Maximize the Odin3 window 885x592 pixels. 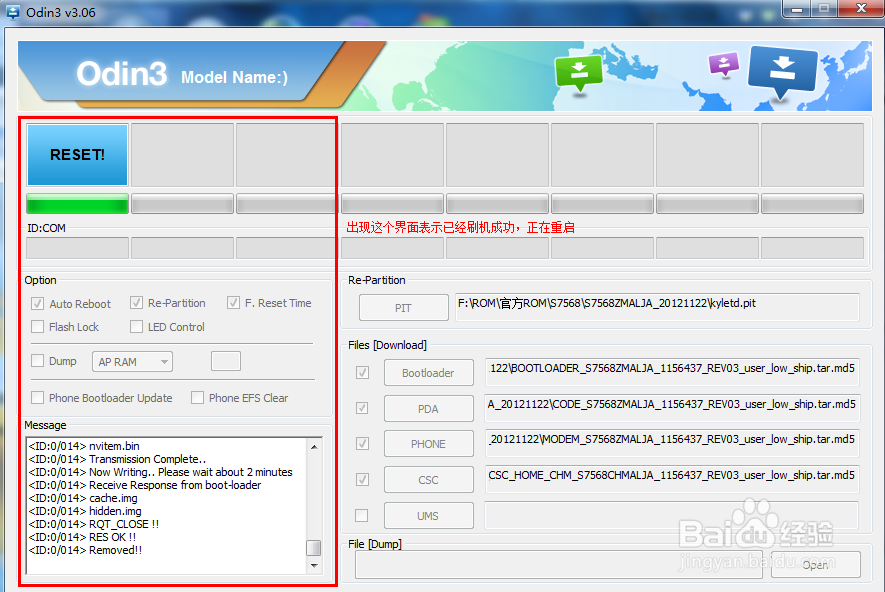[825, 9]
